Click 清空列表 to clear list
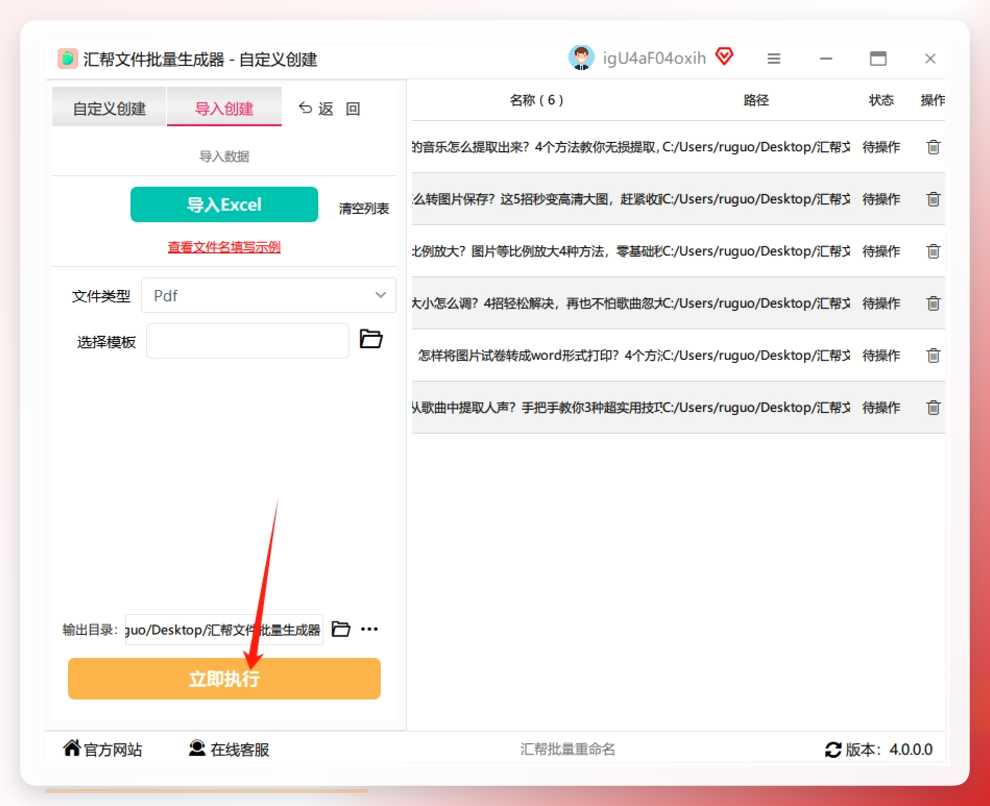990x806 pixels. click(x=364, y=208)
